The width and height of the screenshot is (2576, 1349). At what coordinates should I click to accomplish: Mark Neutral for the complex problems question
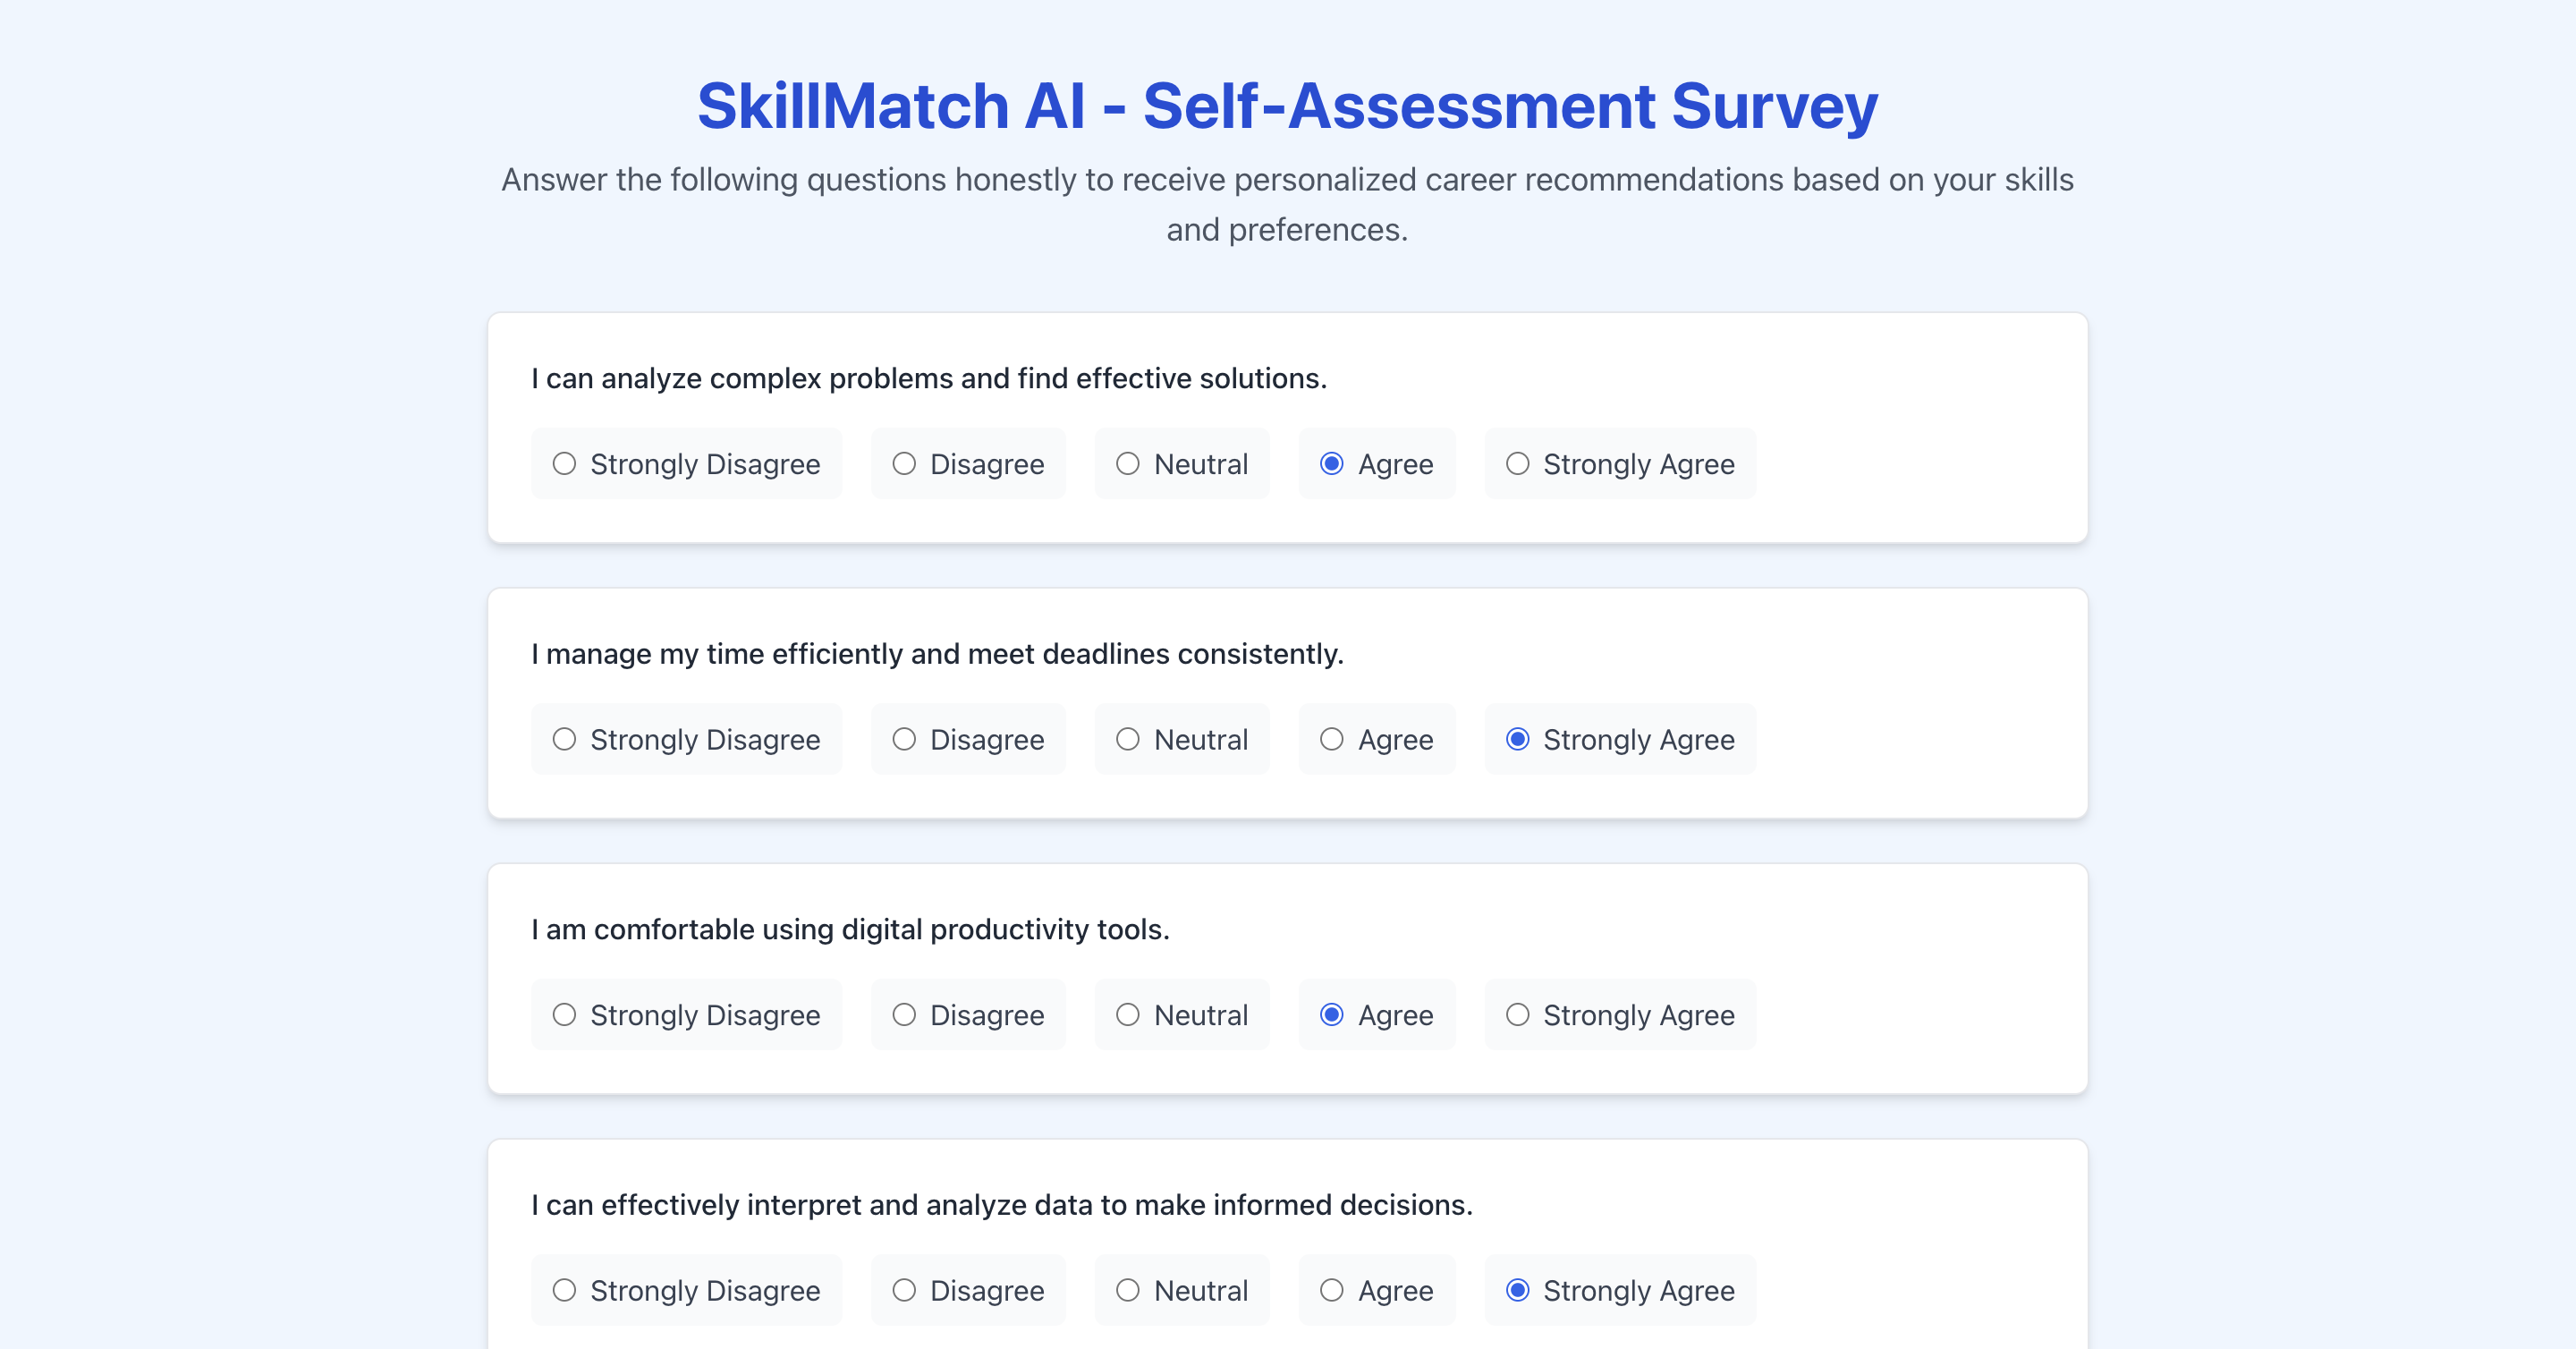(x=1128, y=464)
